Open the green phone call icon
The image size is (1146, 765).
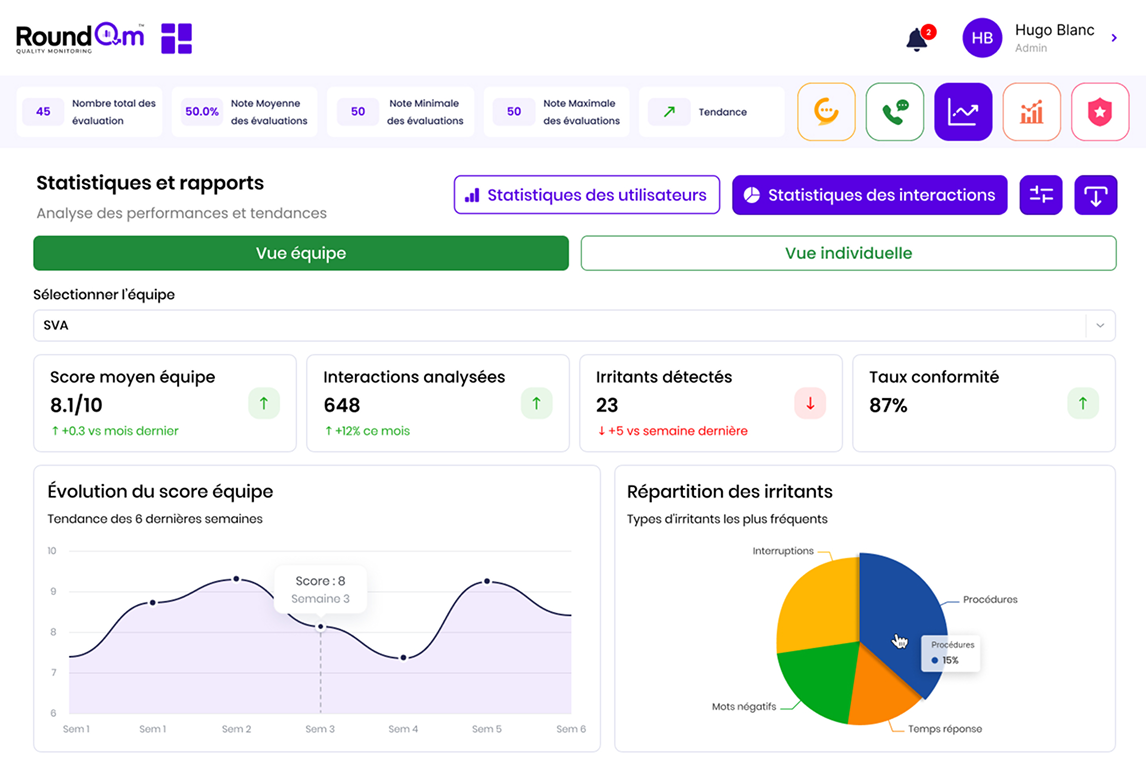(894, 112)
